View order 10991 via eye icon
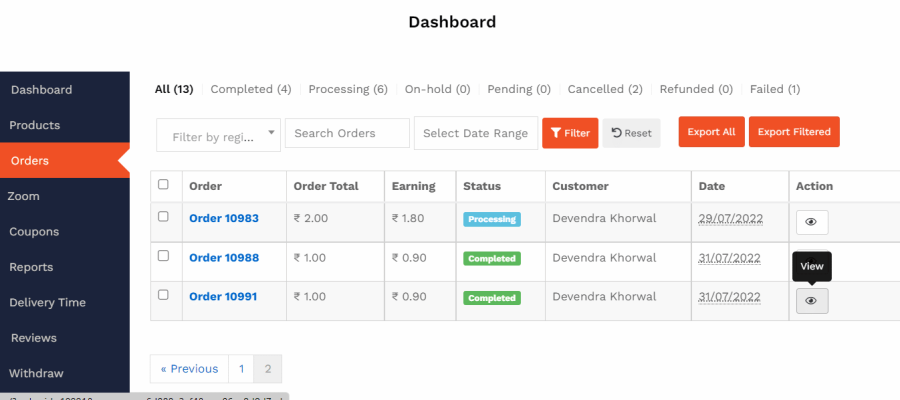Screen dimensions: 900x400 point(812,301)
